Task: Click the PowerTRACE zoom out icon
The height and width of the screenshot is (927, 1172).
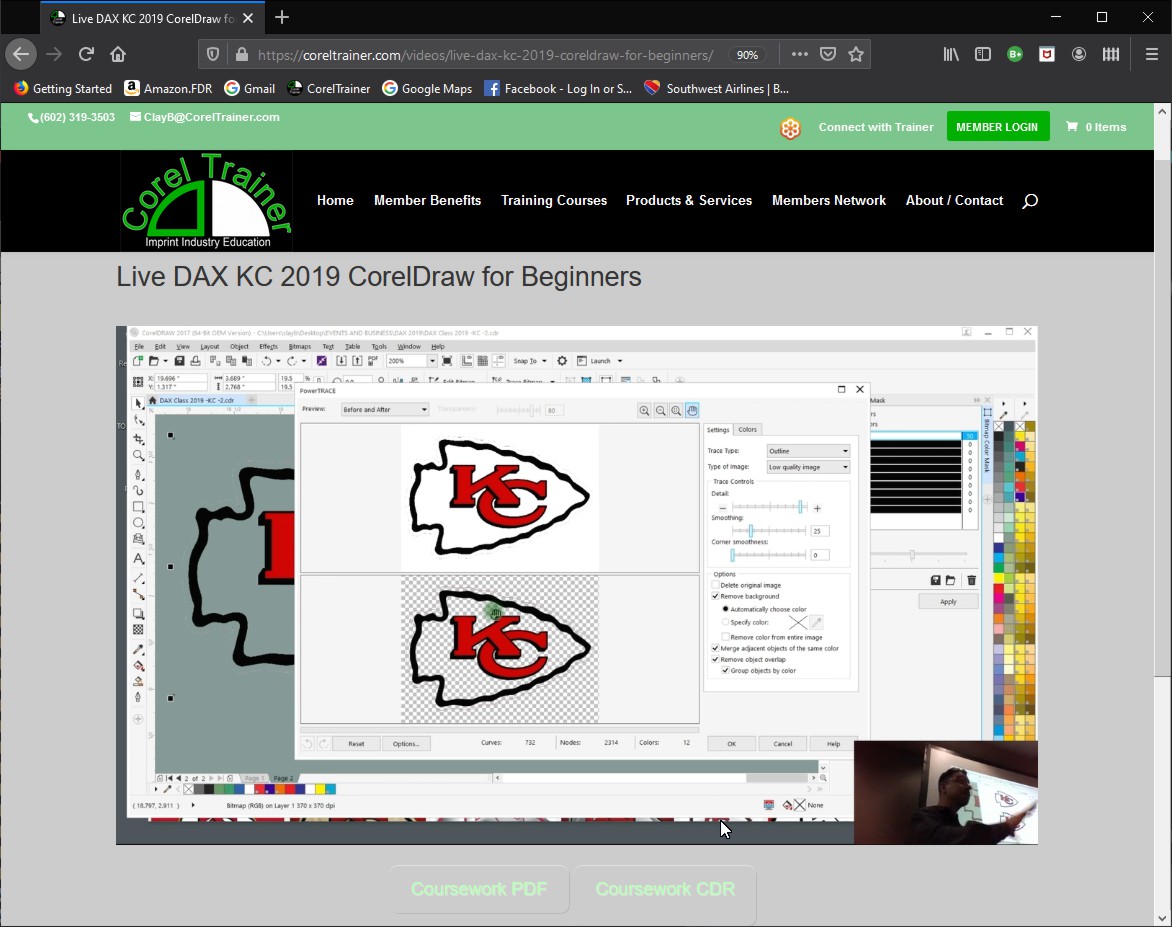Action: click(660, 410)
